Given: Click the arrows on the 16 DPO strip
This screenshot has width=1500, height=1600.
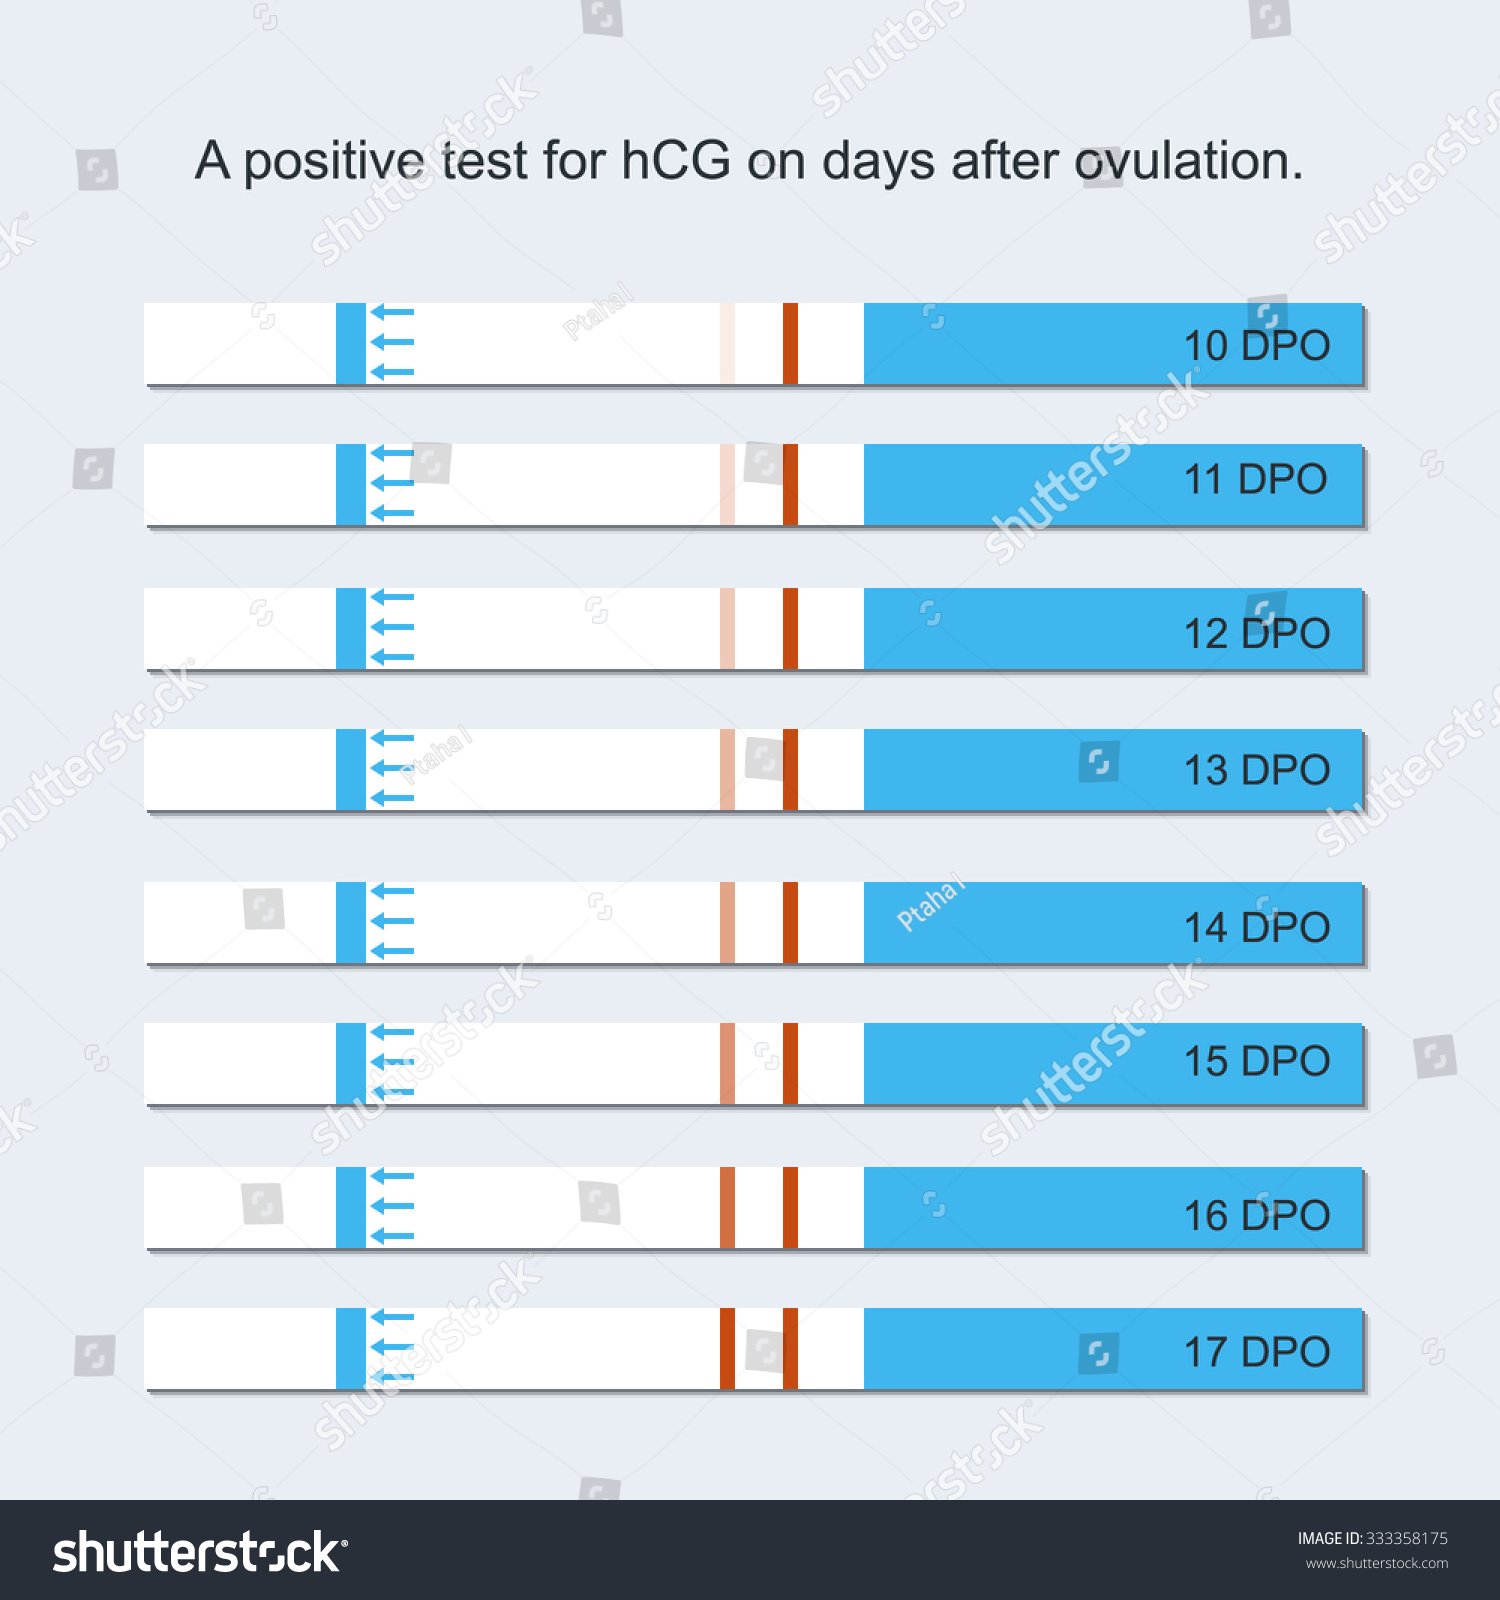Looking at the screenshot, I should tap(392, 1206).
